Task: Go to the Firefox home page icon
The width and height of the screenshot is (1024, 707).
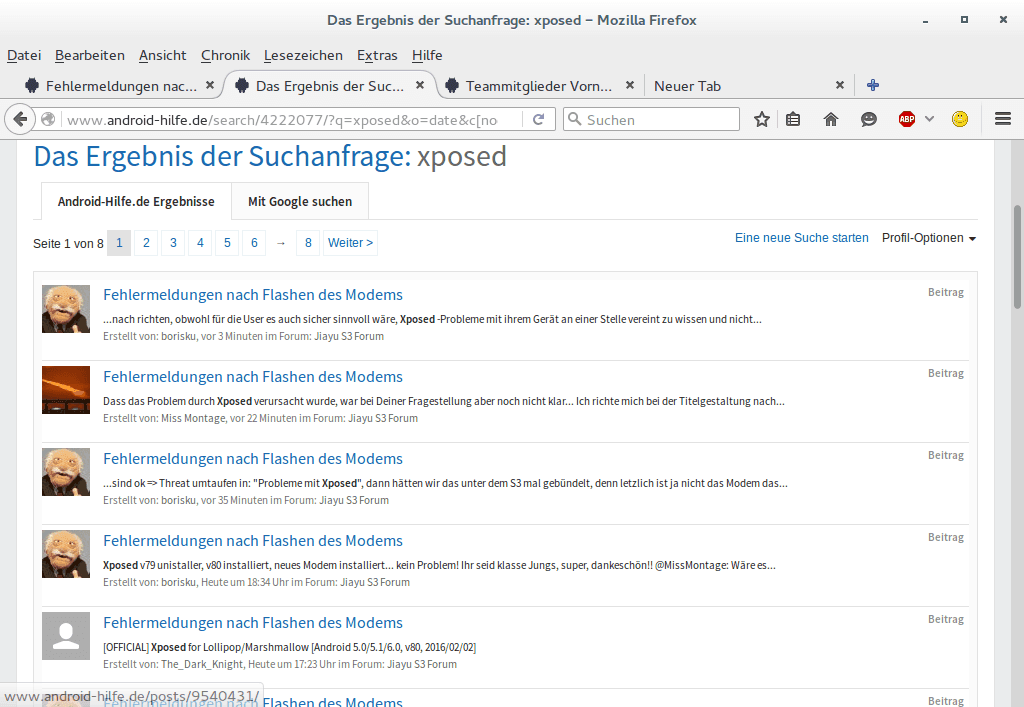Action: pyautogui.click(x=831, y=119)
